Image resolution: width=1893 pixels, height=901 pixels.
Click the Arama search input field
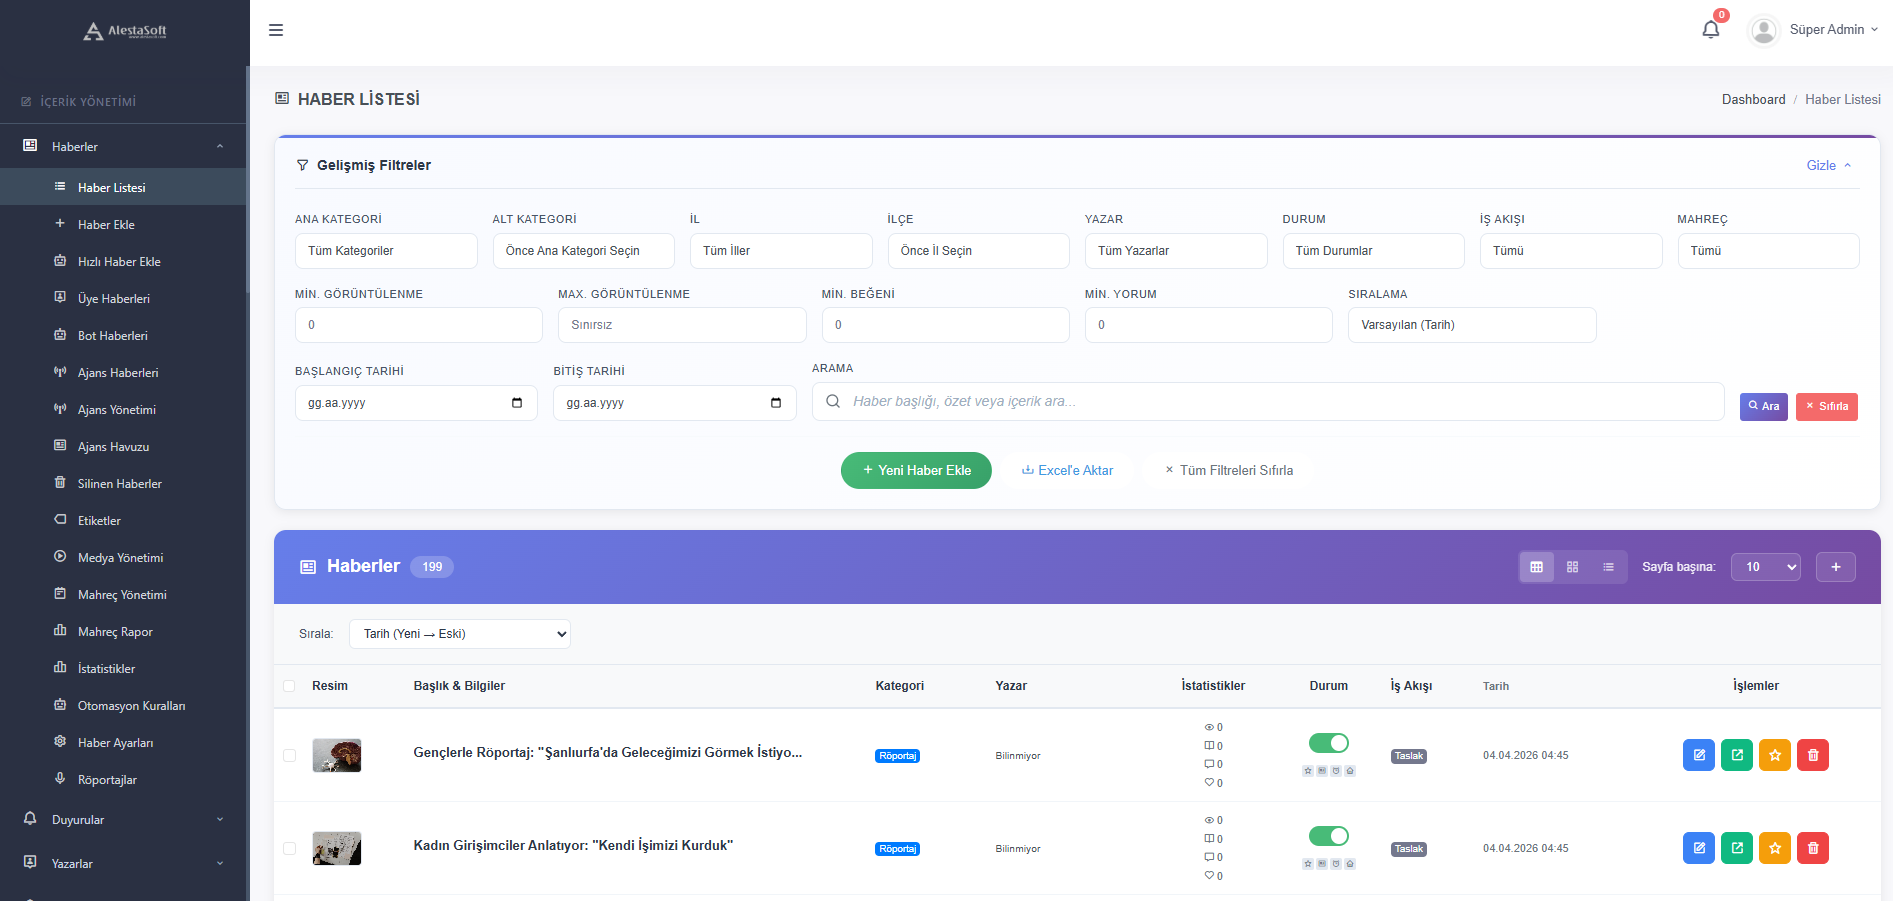click(1268, 402)
